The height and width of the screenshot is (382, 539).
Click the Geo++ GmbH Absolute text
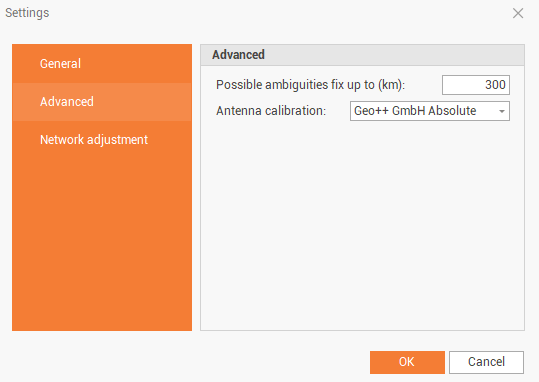pyautogui.click(x=415, y=111)
